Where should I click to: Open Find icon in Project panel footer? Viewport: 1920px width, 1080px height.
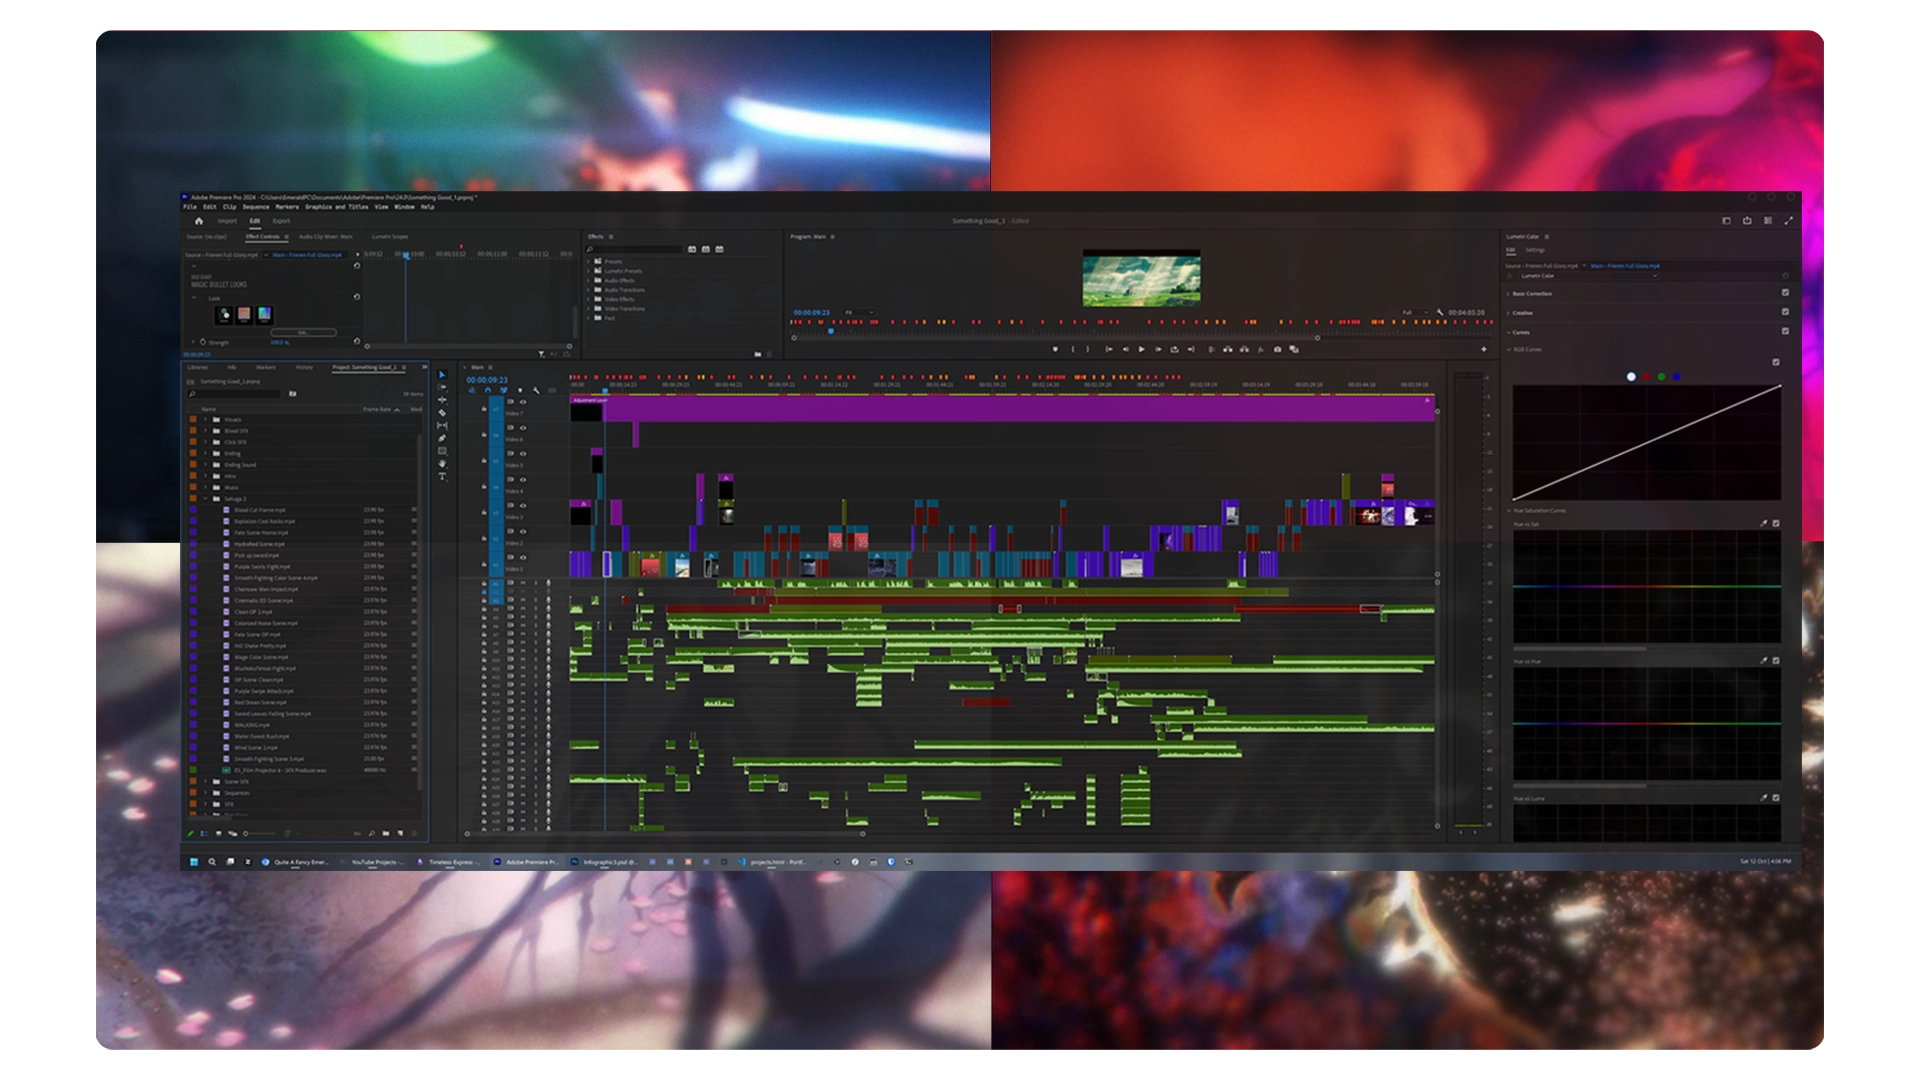pyautogui.click(x=371, y=833)
